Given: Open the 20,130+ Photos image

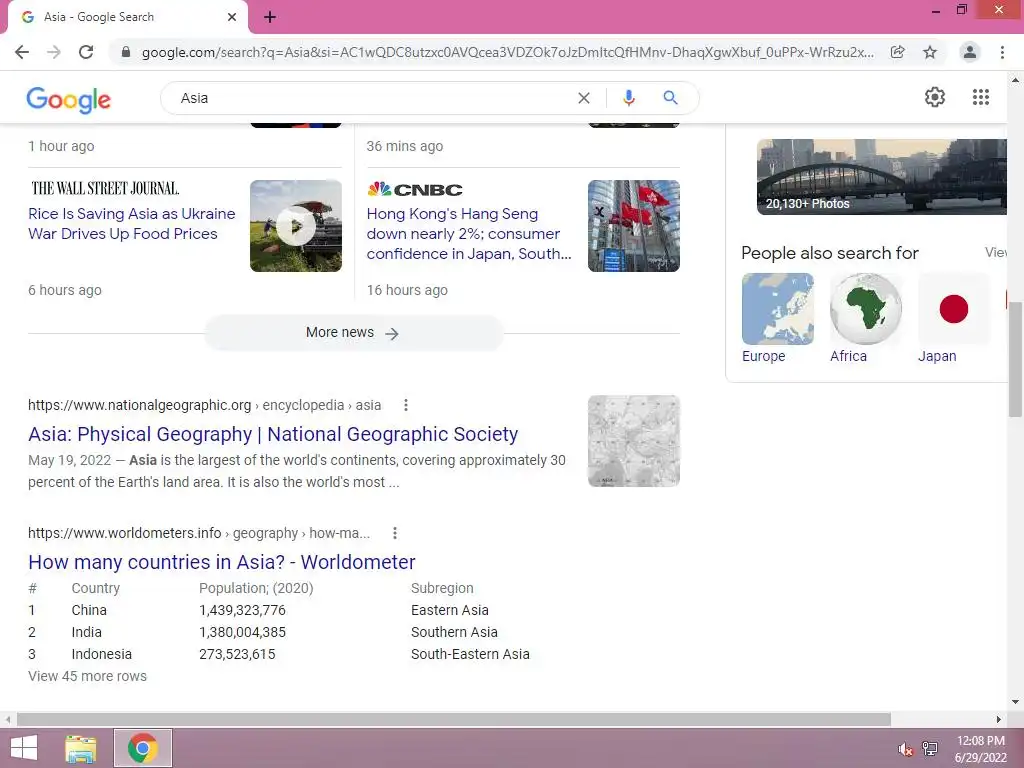Looking at the screenshot, I should [882, 176].
